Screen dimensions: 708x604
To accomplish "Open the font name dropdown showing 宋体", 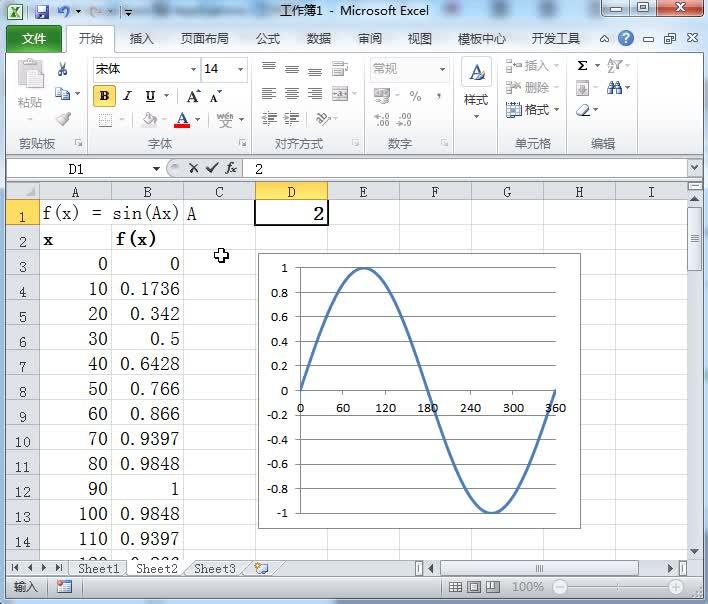I will (193, 69).
